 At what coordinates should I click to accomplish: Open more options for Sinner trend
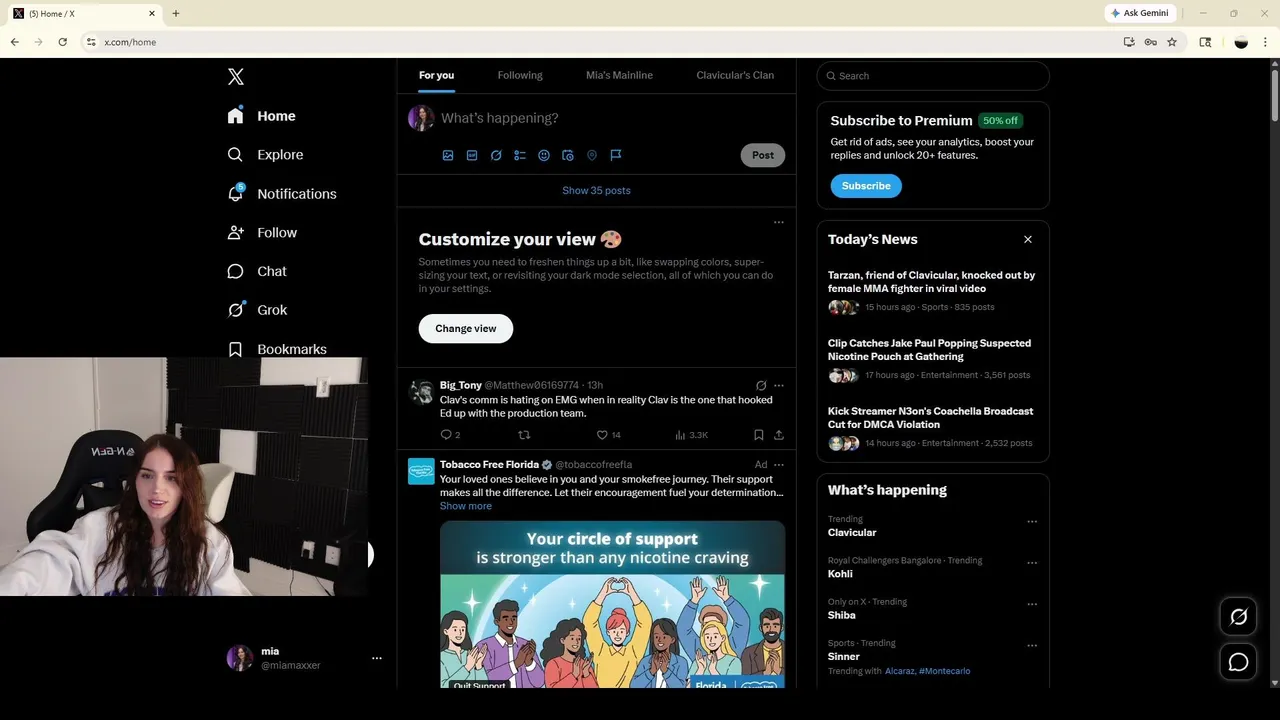click(1032, 646)
